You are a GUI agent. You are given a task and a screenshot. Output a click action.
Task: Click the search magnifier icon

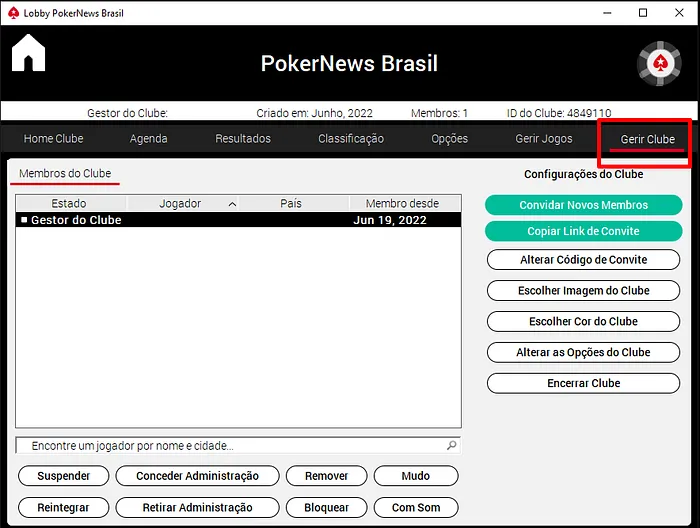coord(451,445)
